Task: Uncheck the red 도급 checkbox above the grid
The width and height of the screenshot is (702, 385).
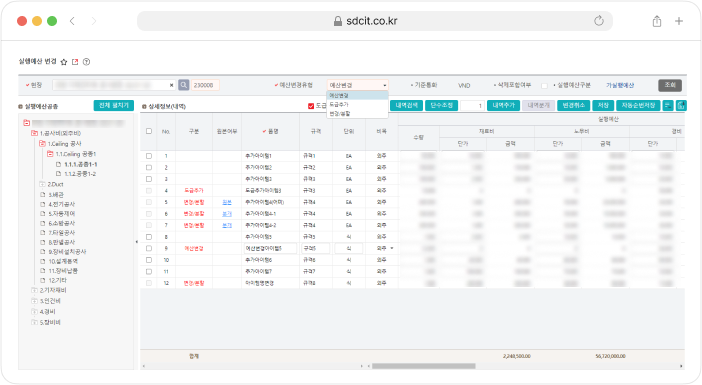Action: click(x=311, y=106)
